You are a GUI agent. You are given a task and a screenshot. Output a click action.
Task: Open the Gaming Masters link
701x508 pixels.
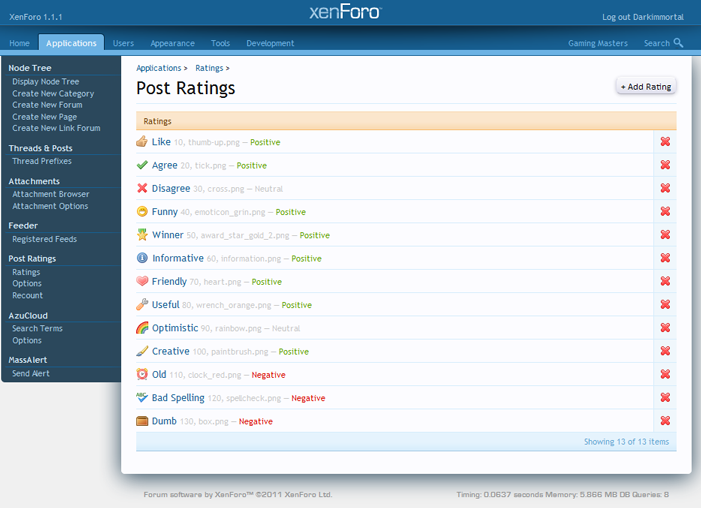pos(598,43)
